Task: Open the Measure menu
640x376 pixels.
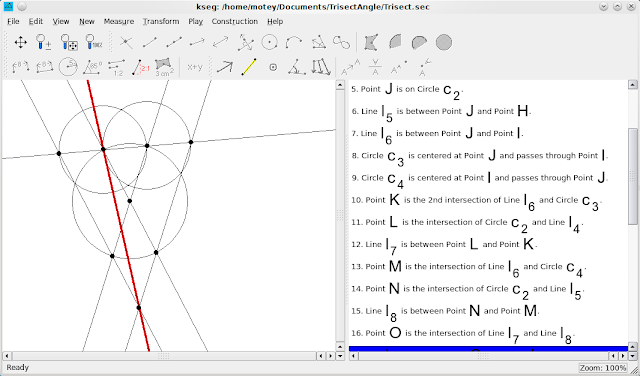Action: [118, 21]
